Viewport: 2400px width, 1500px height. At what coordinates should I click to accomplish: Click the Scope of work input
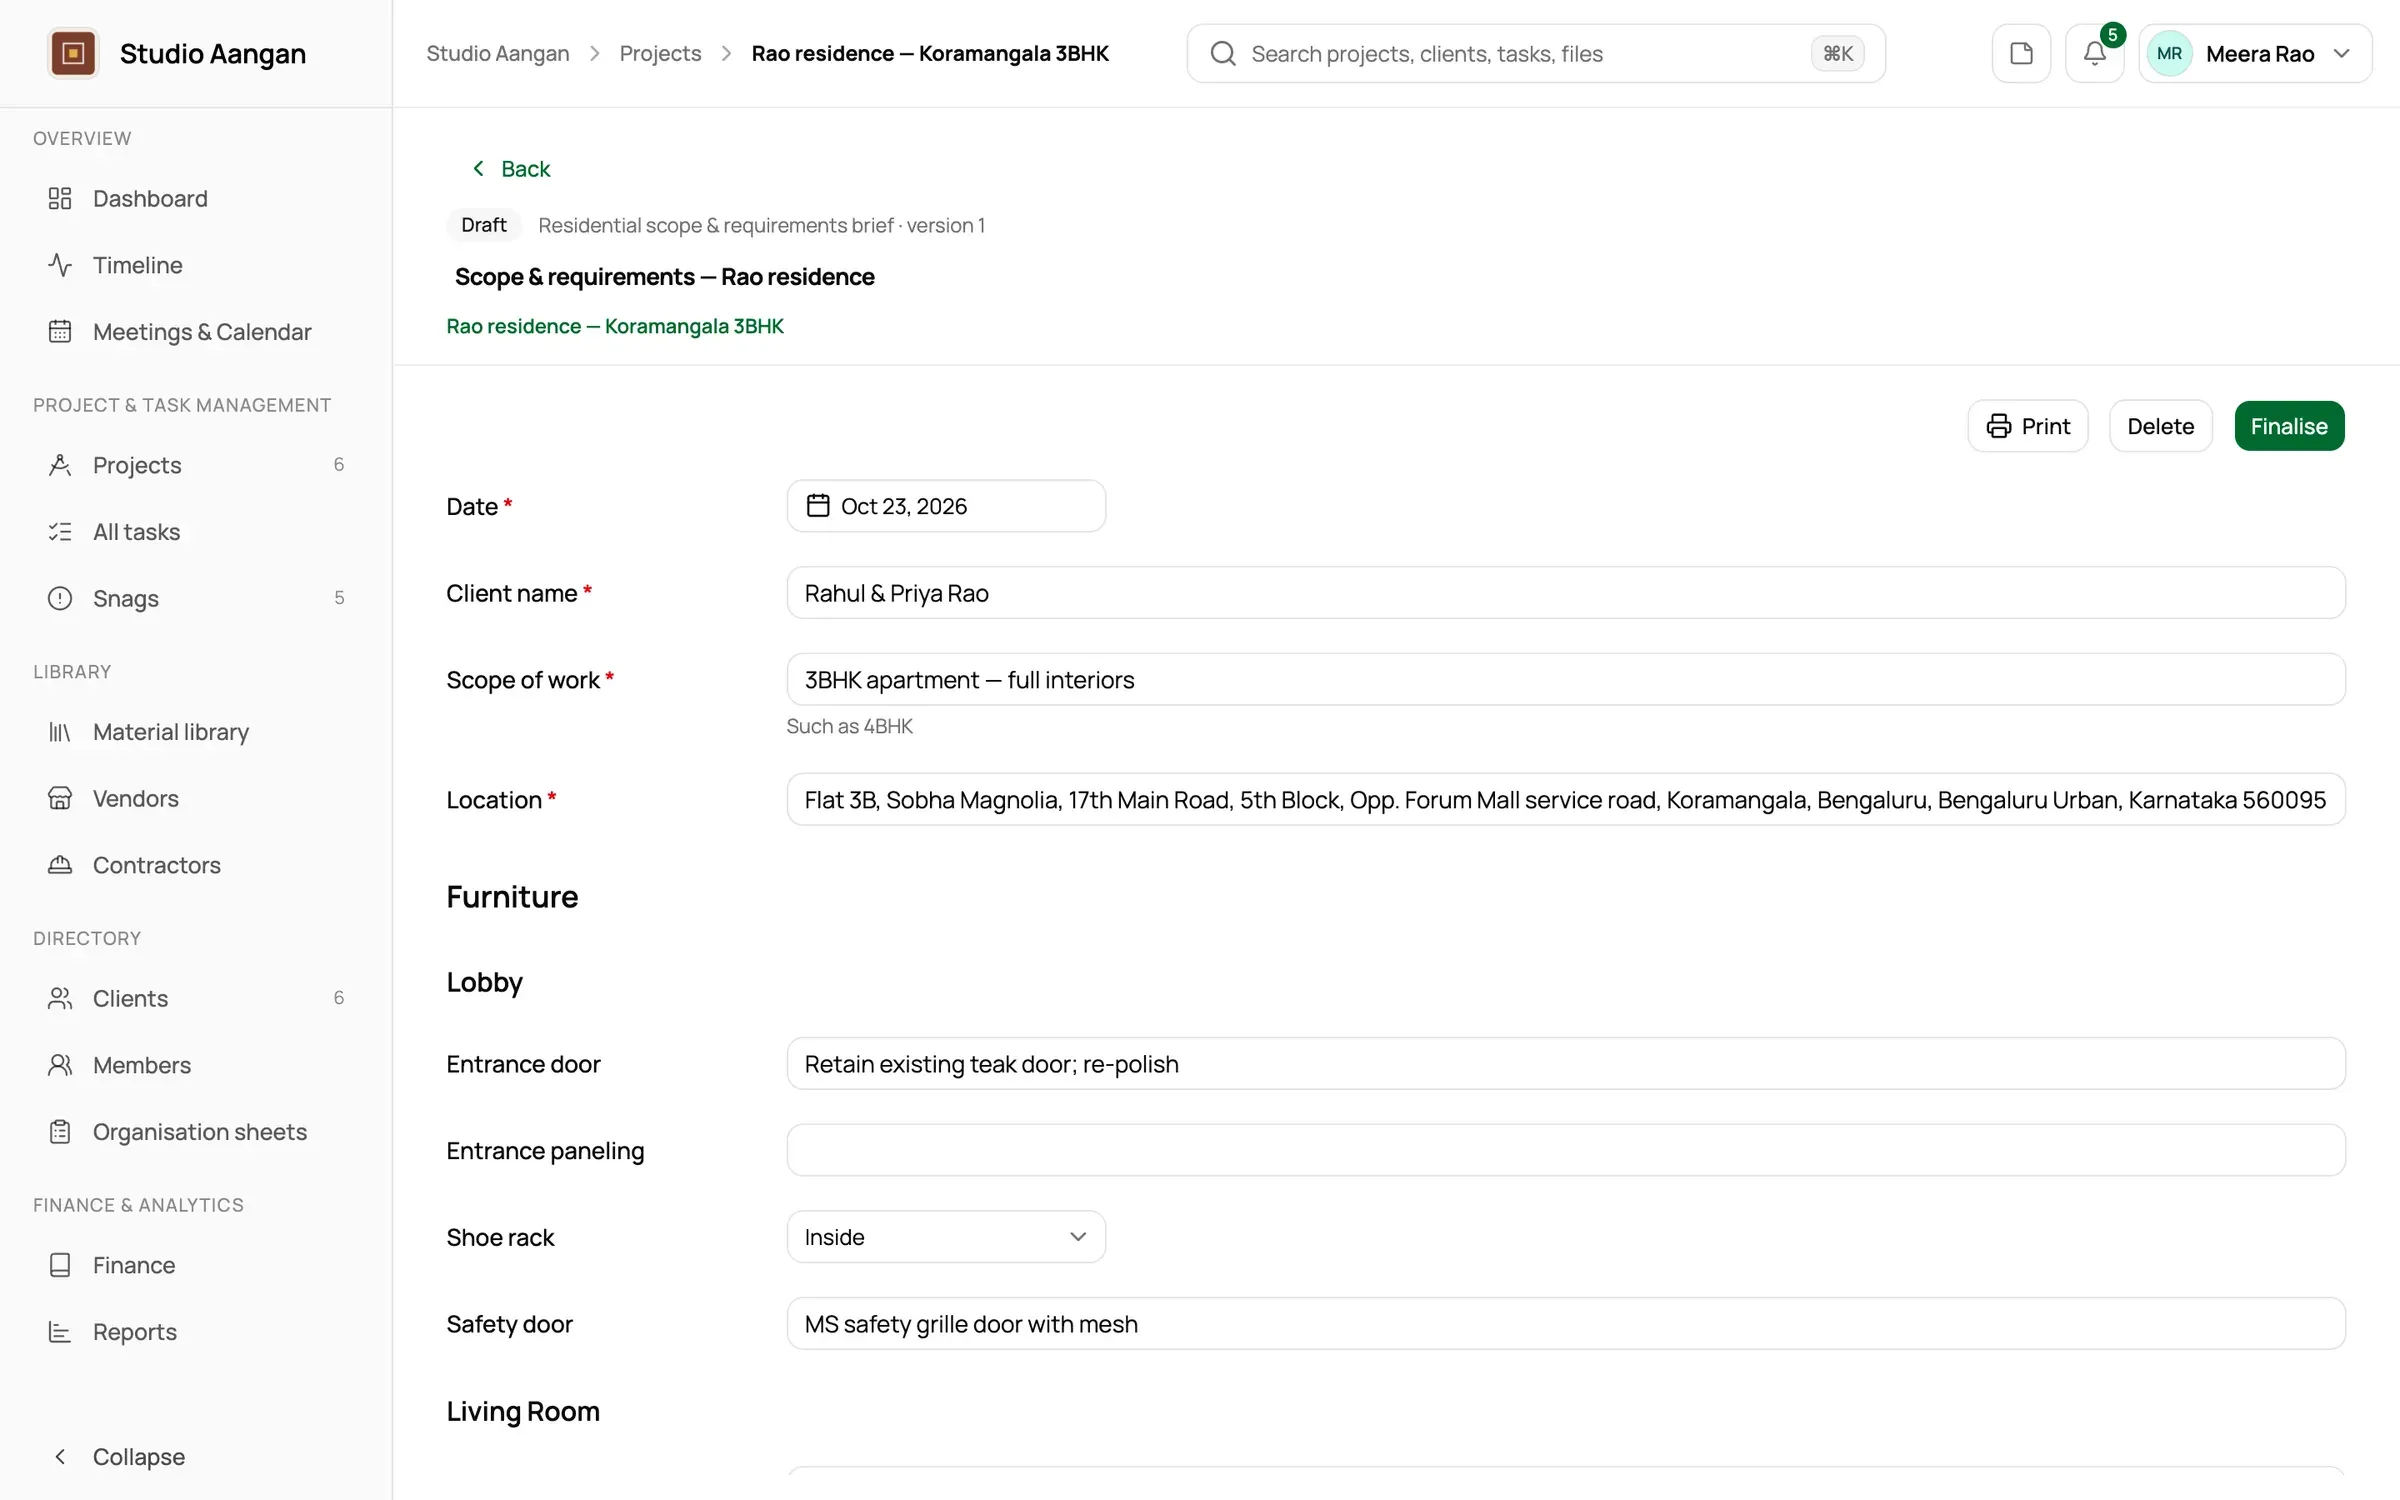(x=1566, y=680)
